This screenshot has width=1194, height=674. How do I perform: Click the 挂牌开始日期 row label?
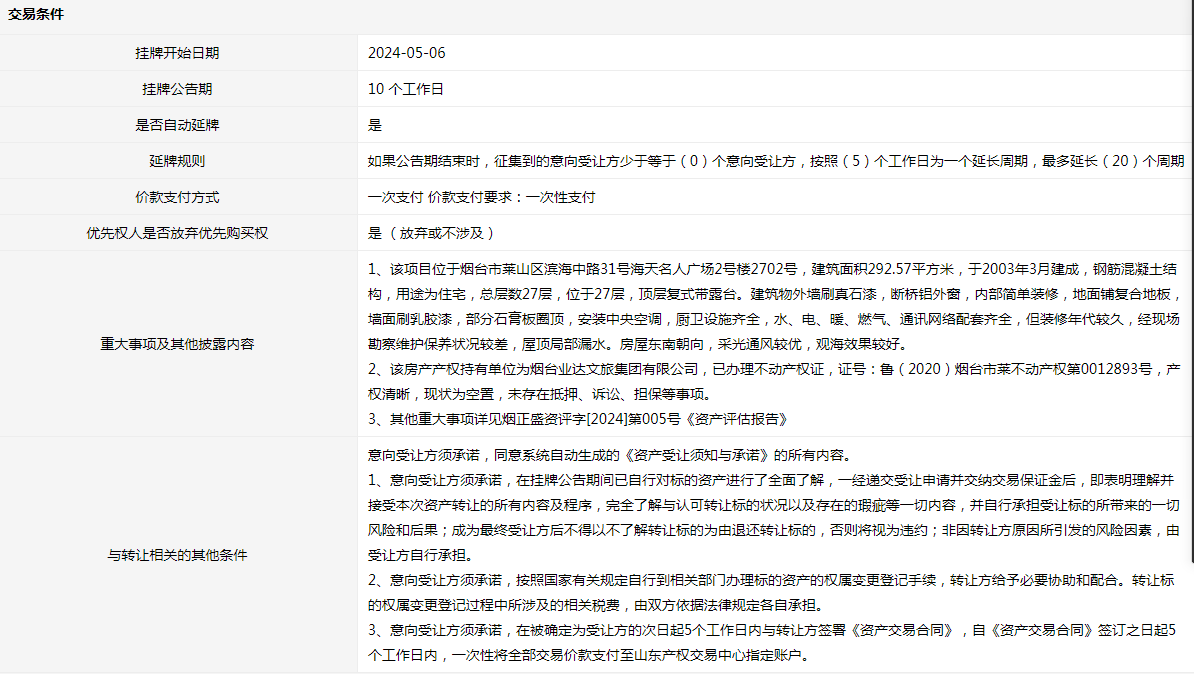coord(177,53)
